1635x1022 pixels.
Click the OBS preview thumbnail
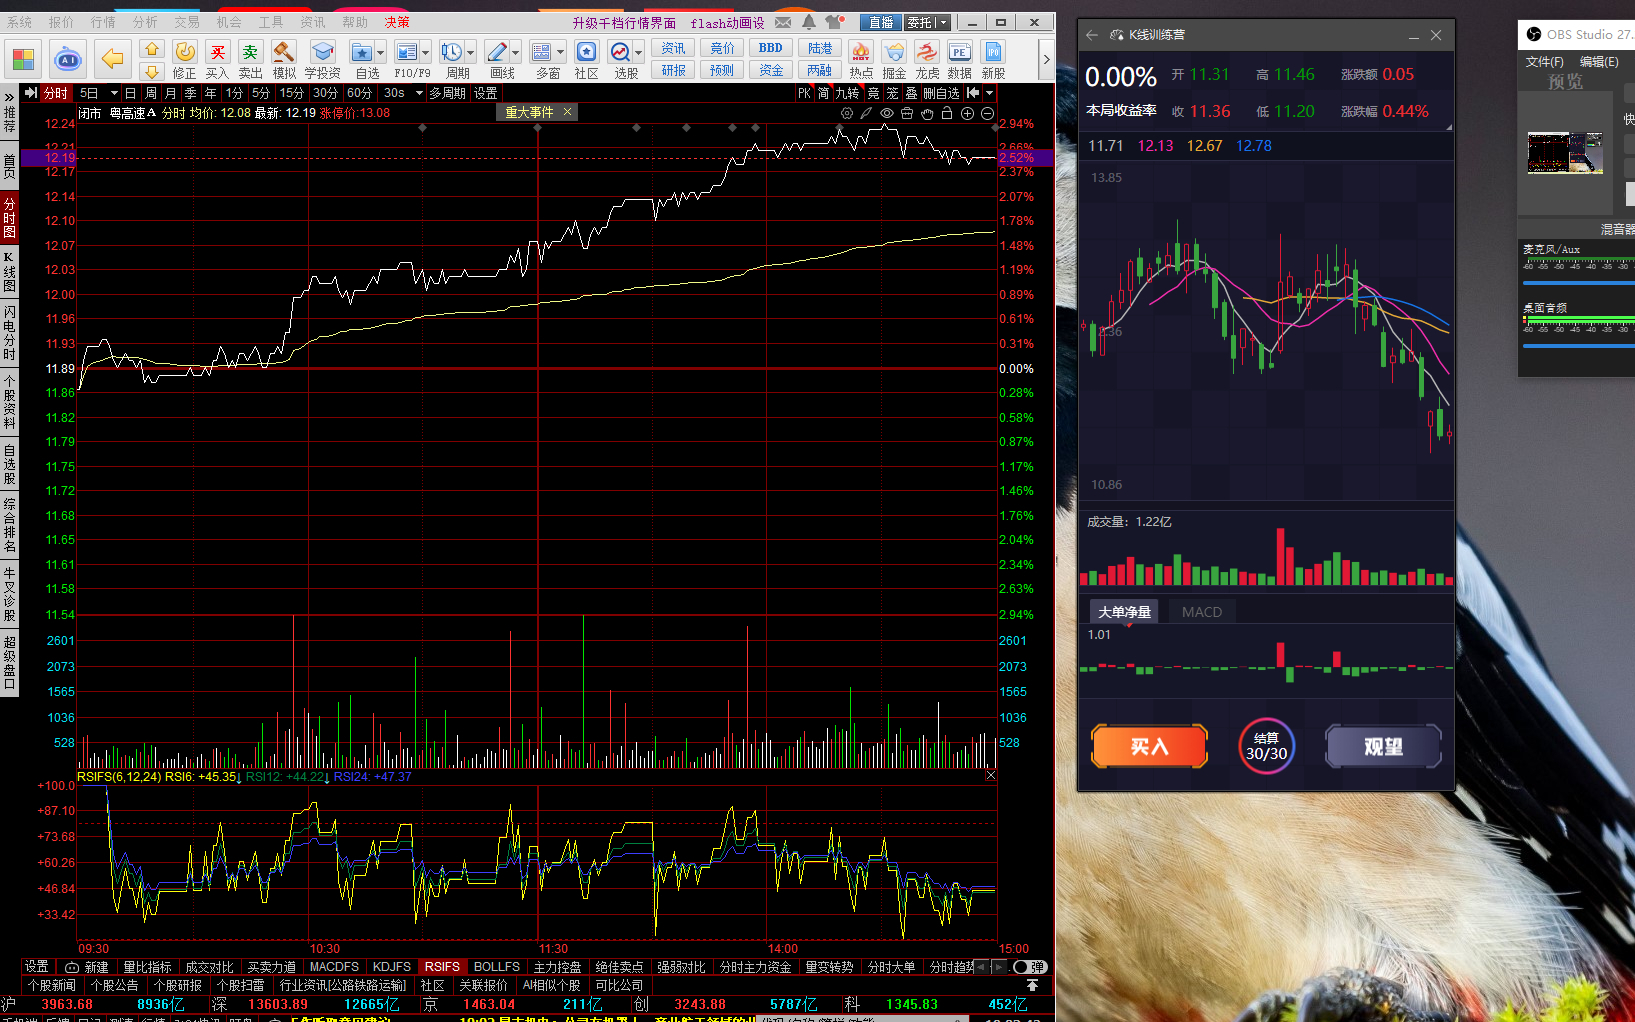(x=1565, y=153)
